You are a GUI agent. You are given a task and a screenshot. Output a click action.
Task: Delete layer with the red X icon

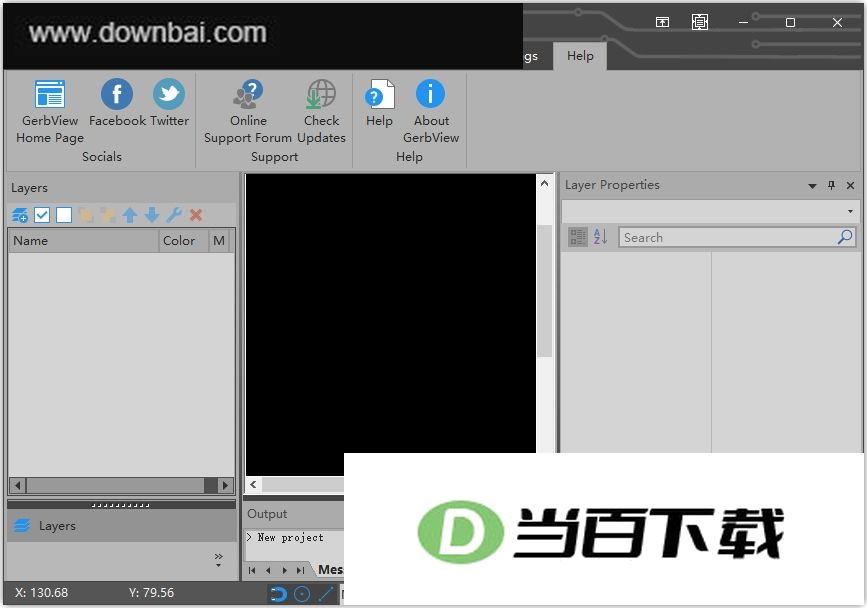coord(196,215)
